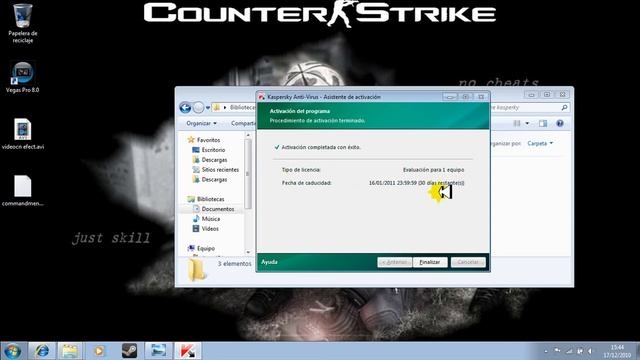Click the blue help icon in Explorer
This screenshot has width=640, height=360.
(560, 123)
